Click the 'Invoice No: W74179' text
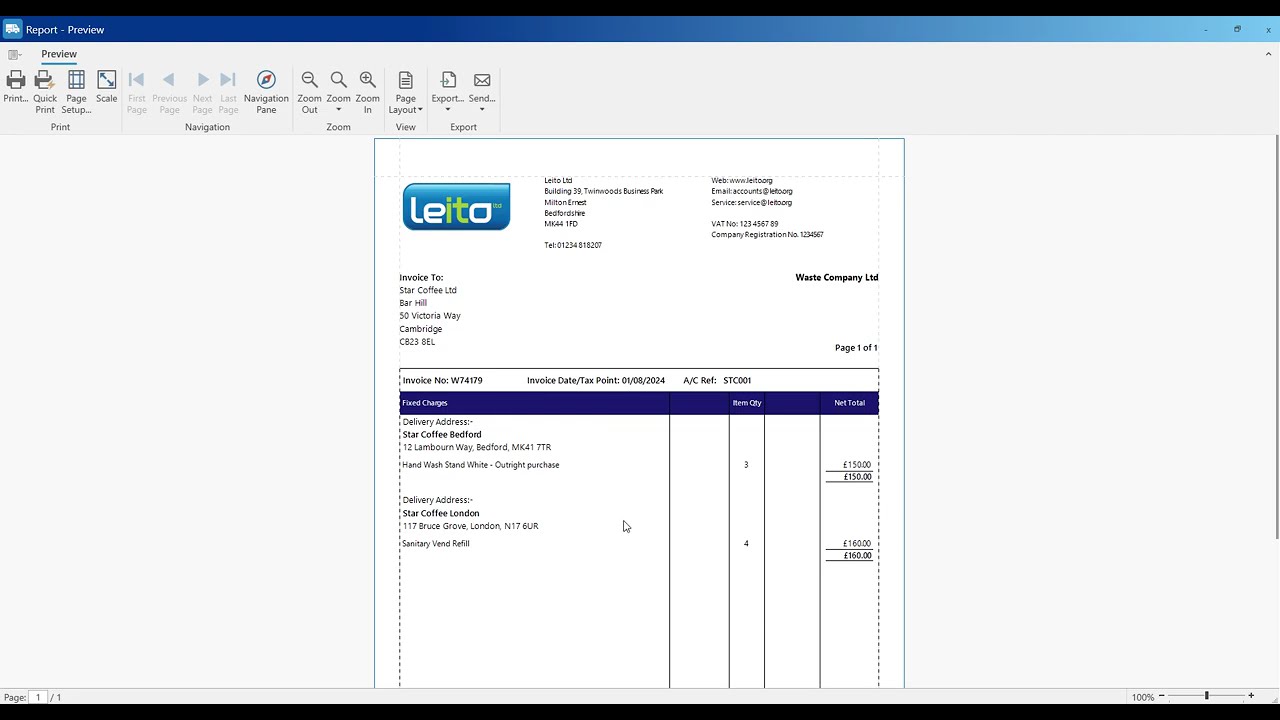 (x=442, y=380)
